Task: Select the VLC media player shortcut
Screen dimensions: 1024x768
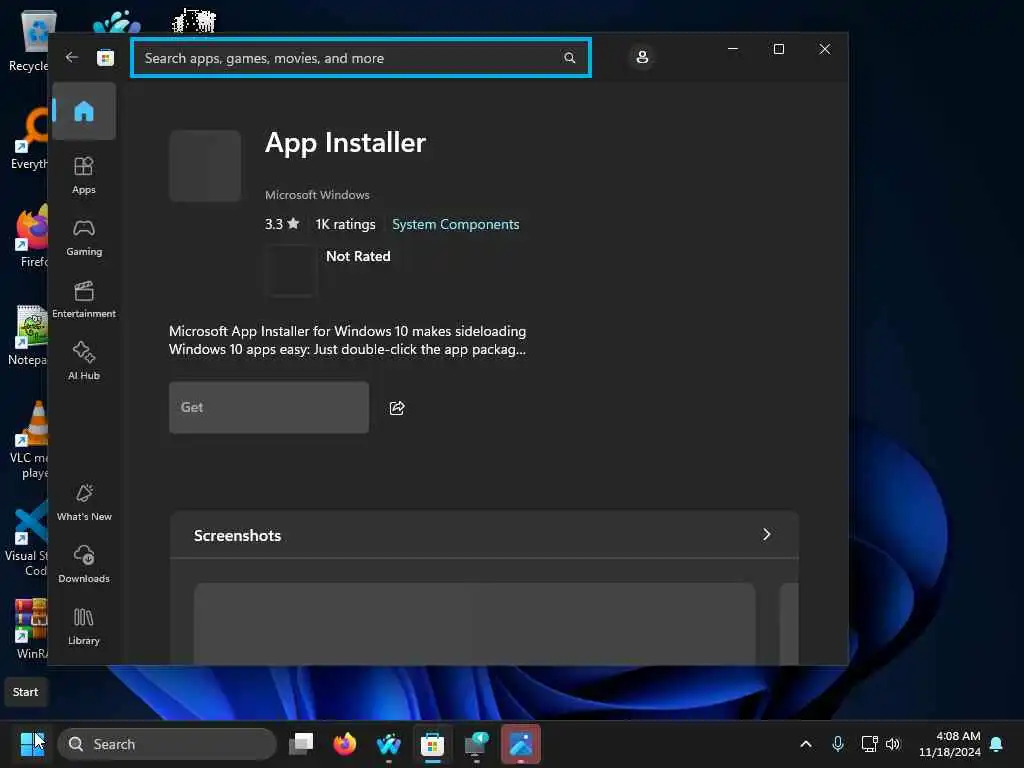Action: 30,440
